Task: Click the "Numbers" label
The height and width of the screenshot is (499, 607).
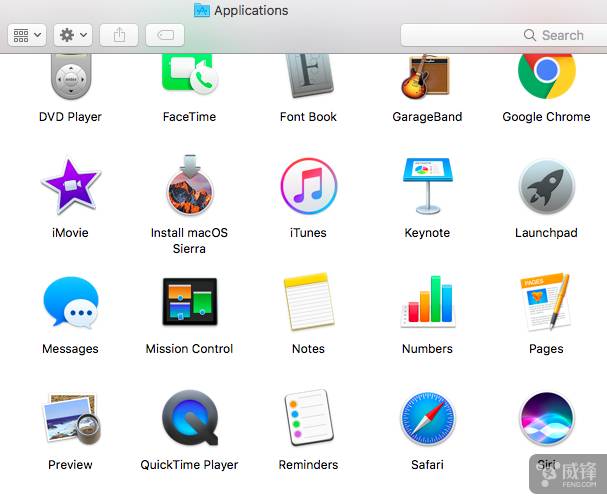Action: [427, 349]
